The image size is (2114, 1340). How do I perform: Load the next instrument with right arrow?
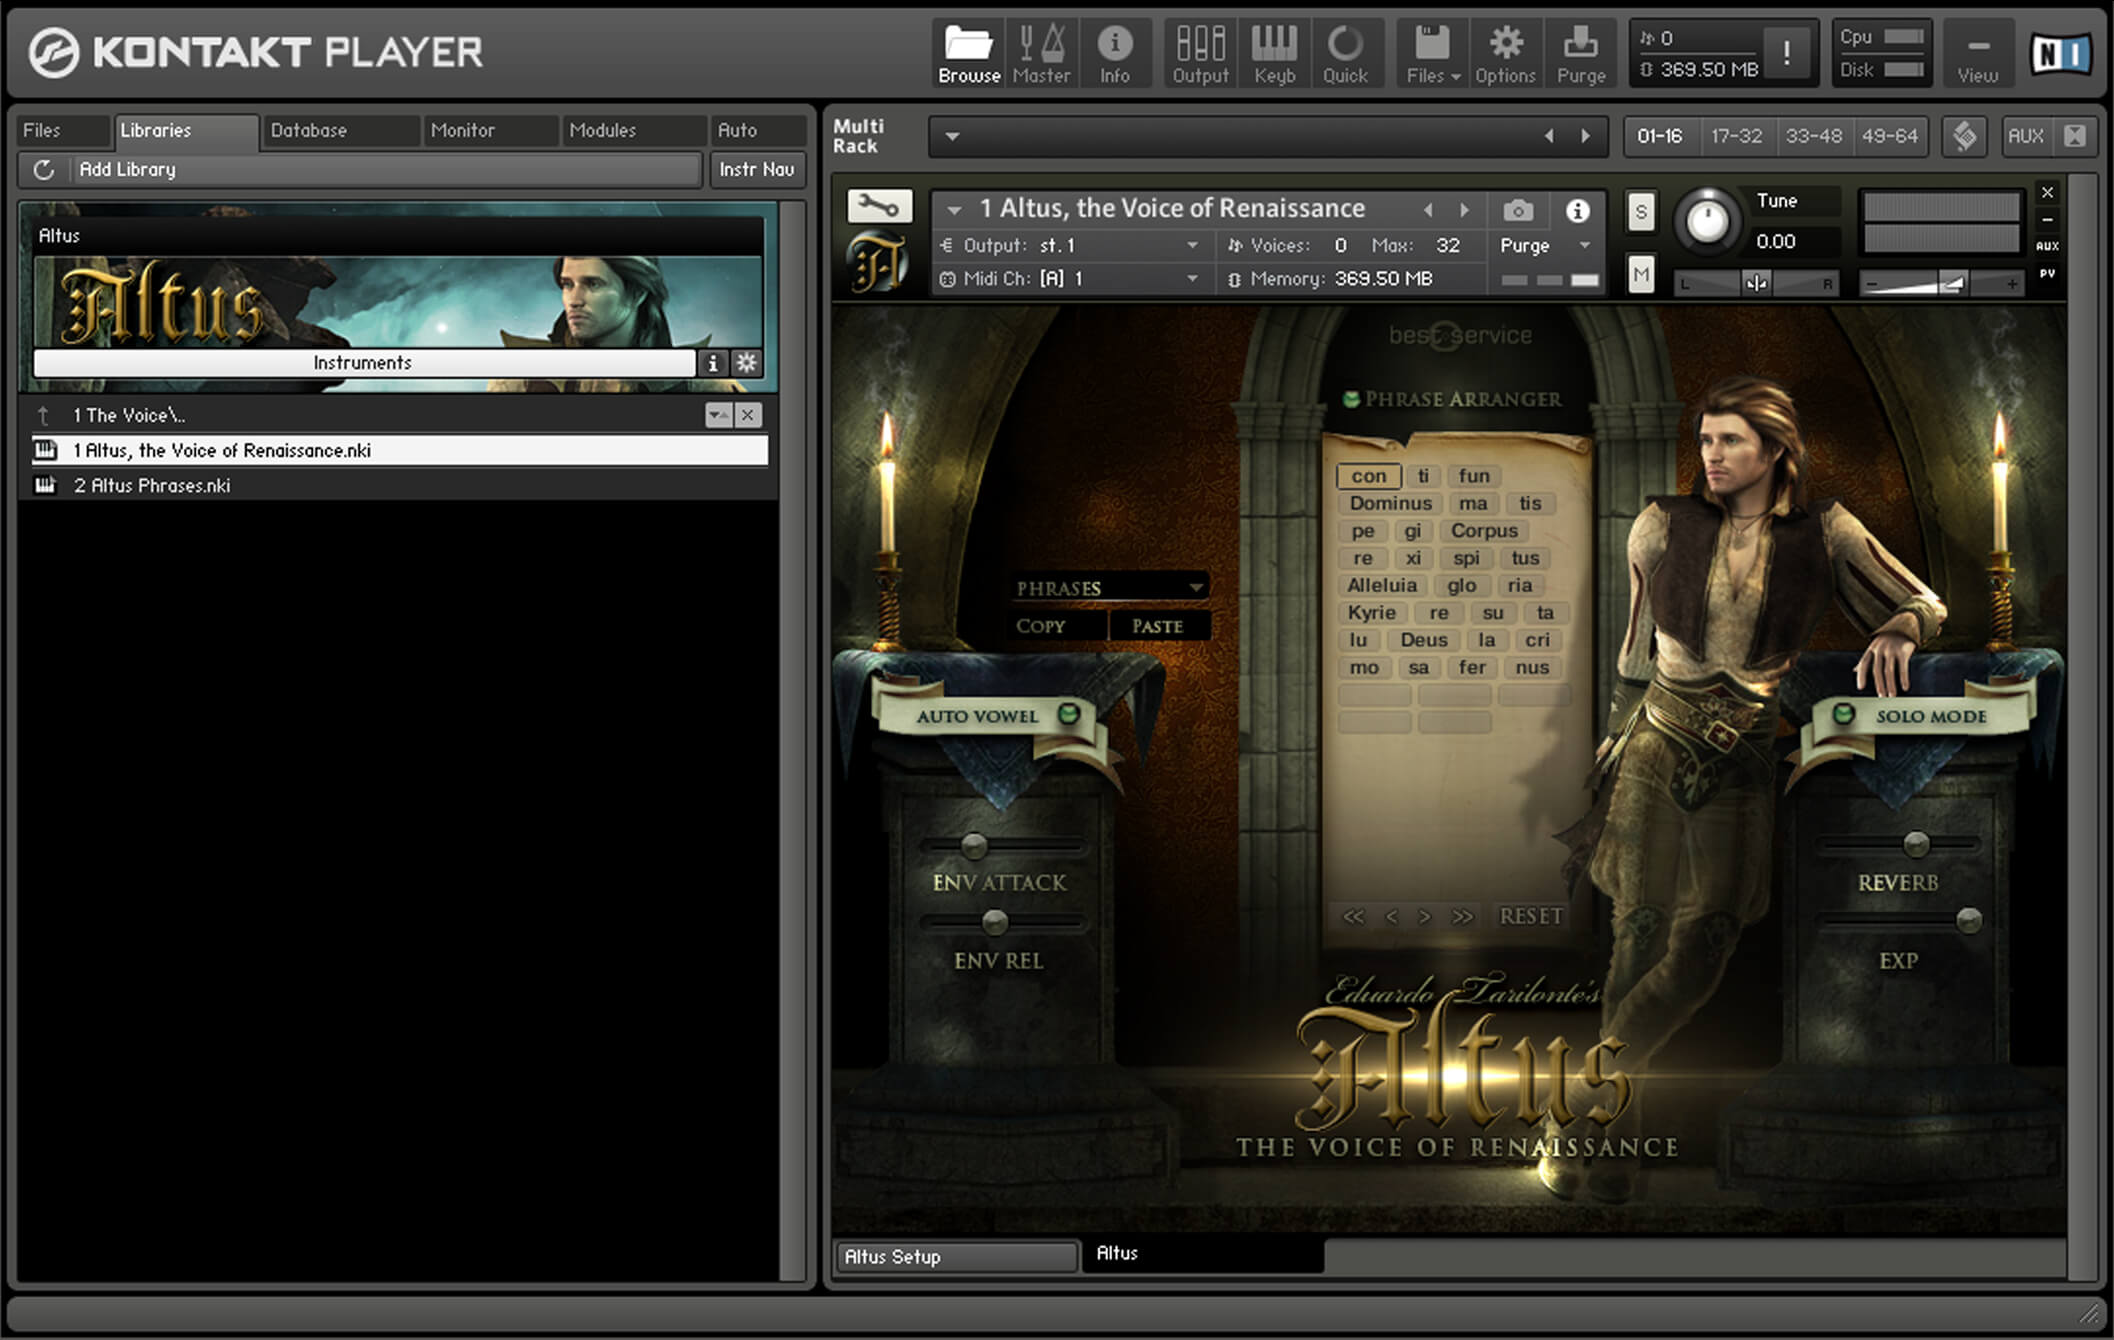coord(1464,210)
